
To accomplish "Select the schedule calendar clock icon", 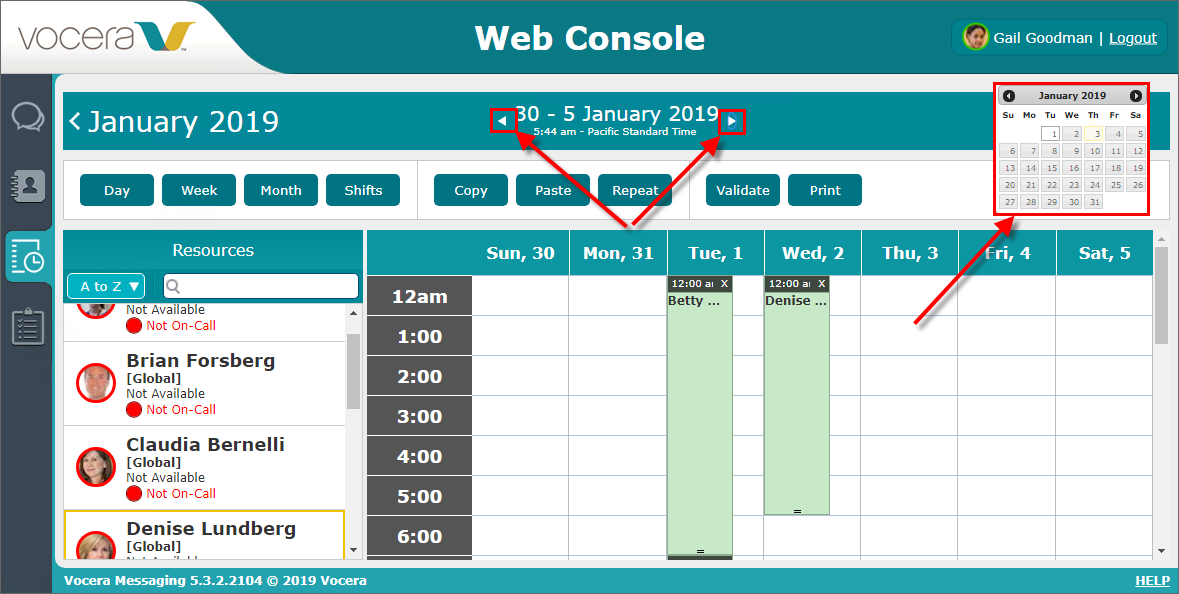I will coord(27,256).
